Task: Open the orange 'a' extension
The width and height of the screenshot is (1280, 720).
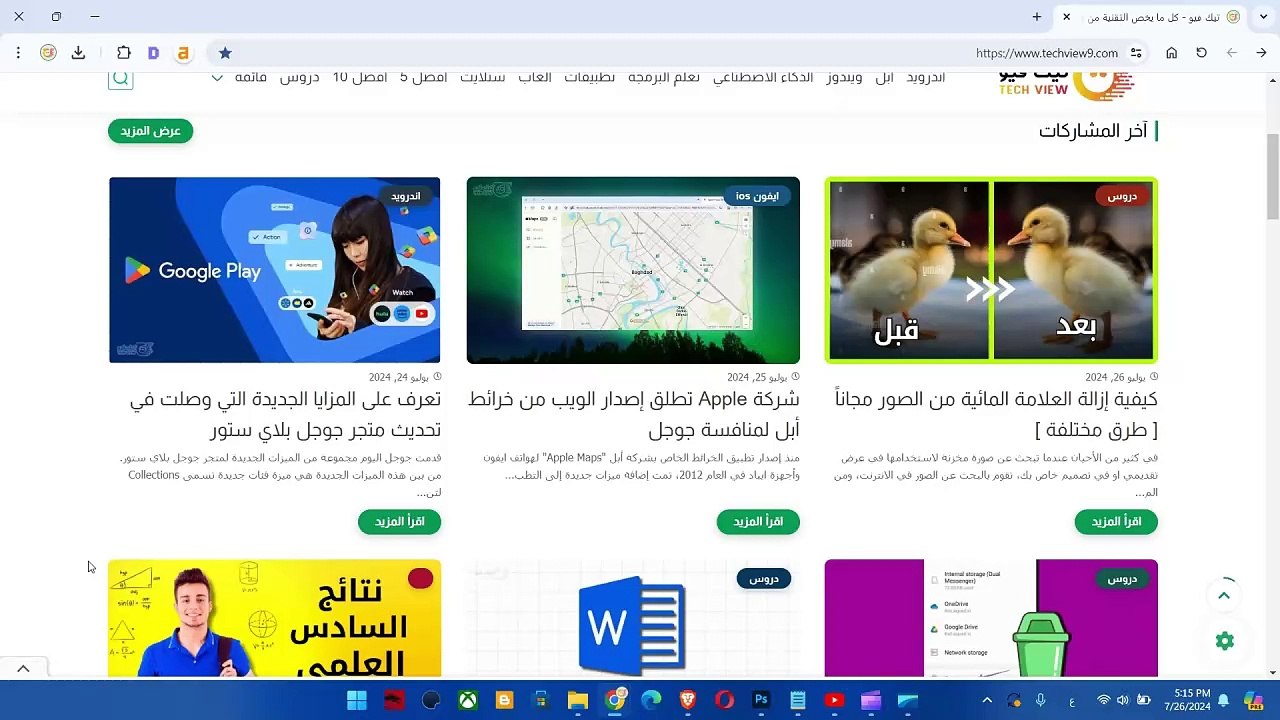Action: tap(183, 53)
